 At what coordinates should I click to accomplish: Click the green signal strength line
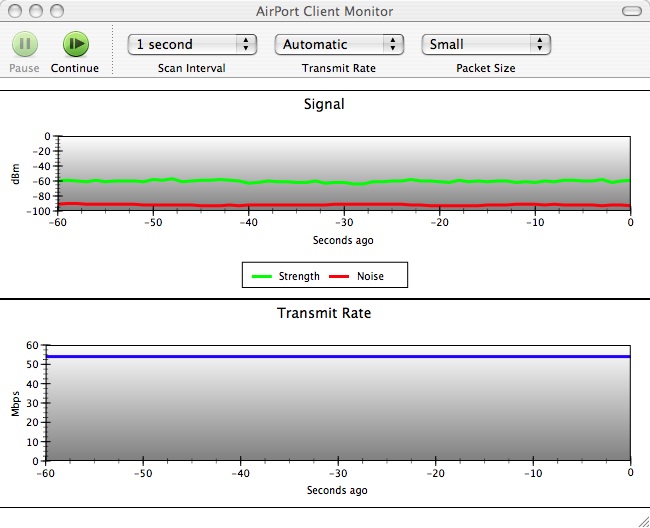[344, 182]
